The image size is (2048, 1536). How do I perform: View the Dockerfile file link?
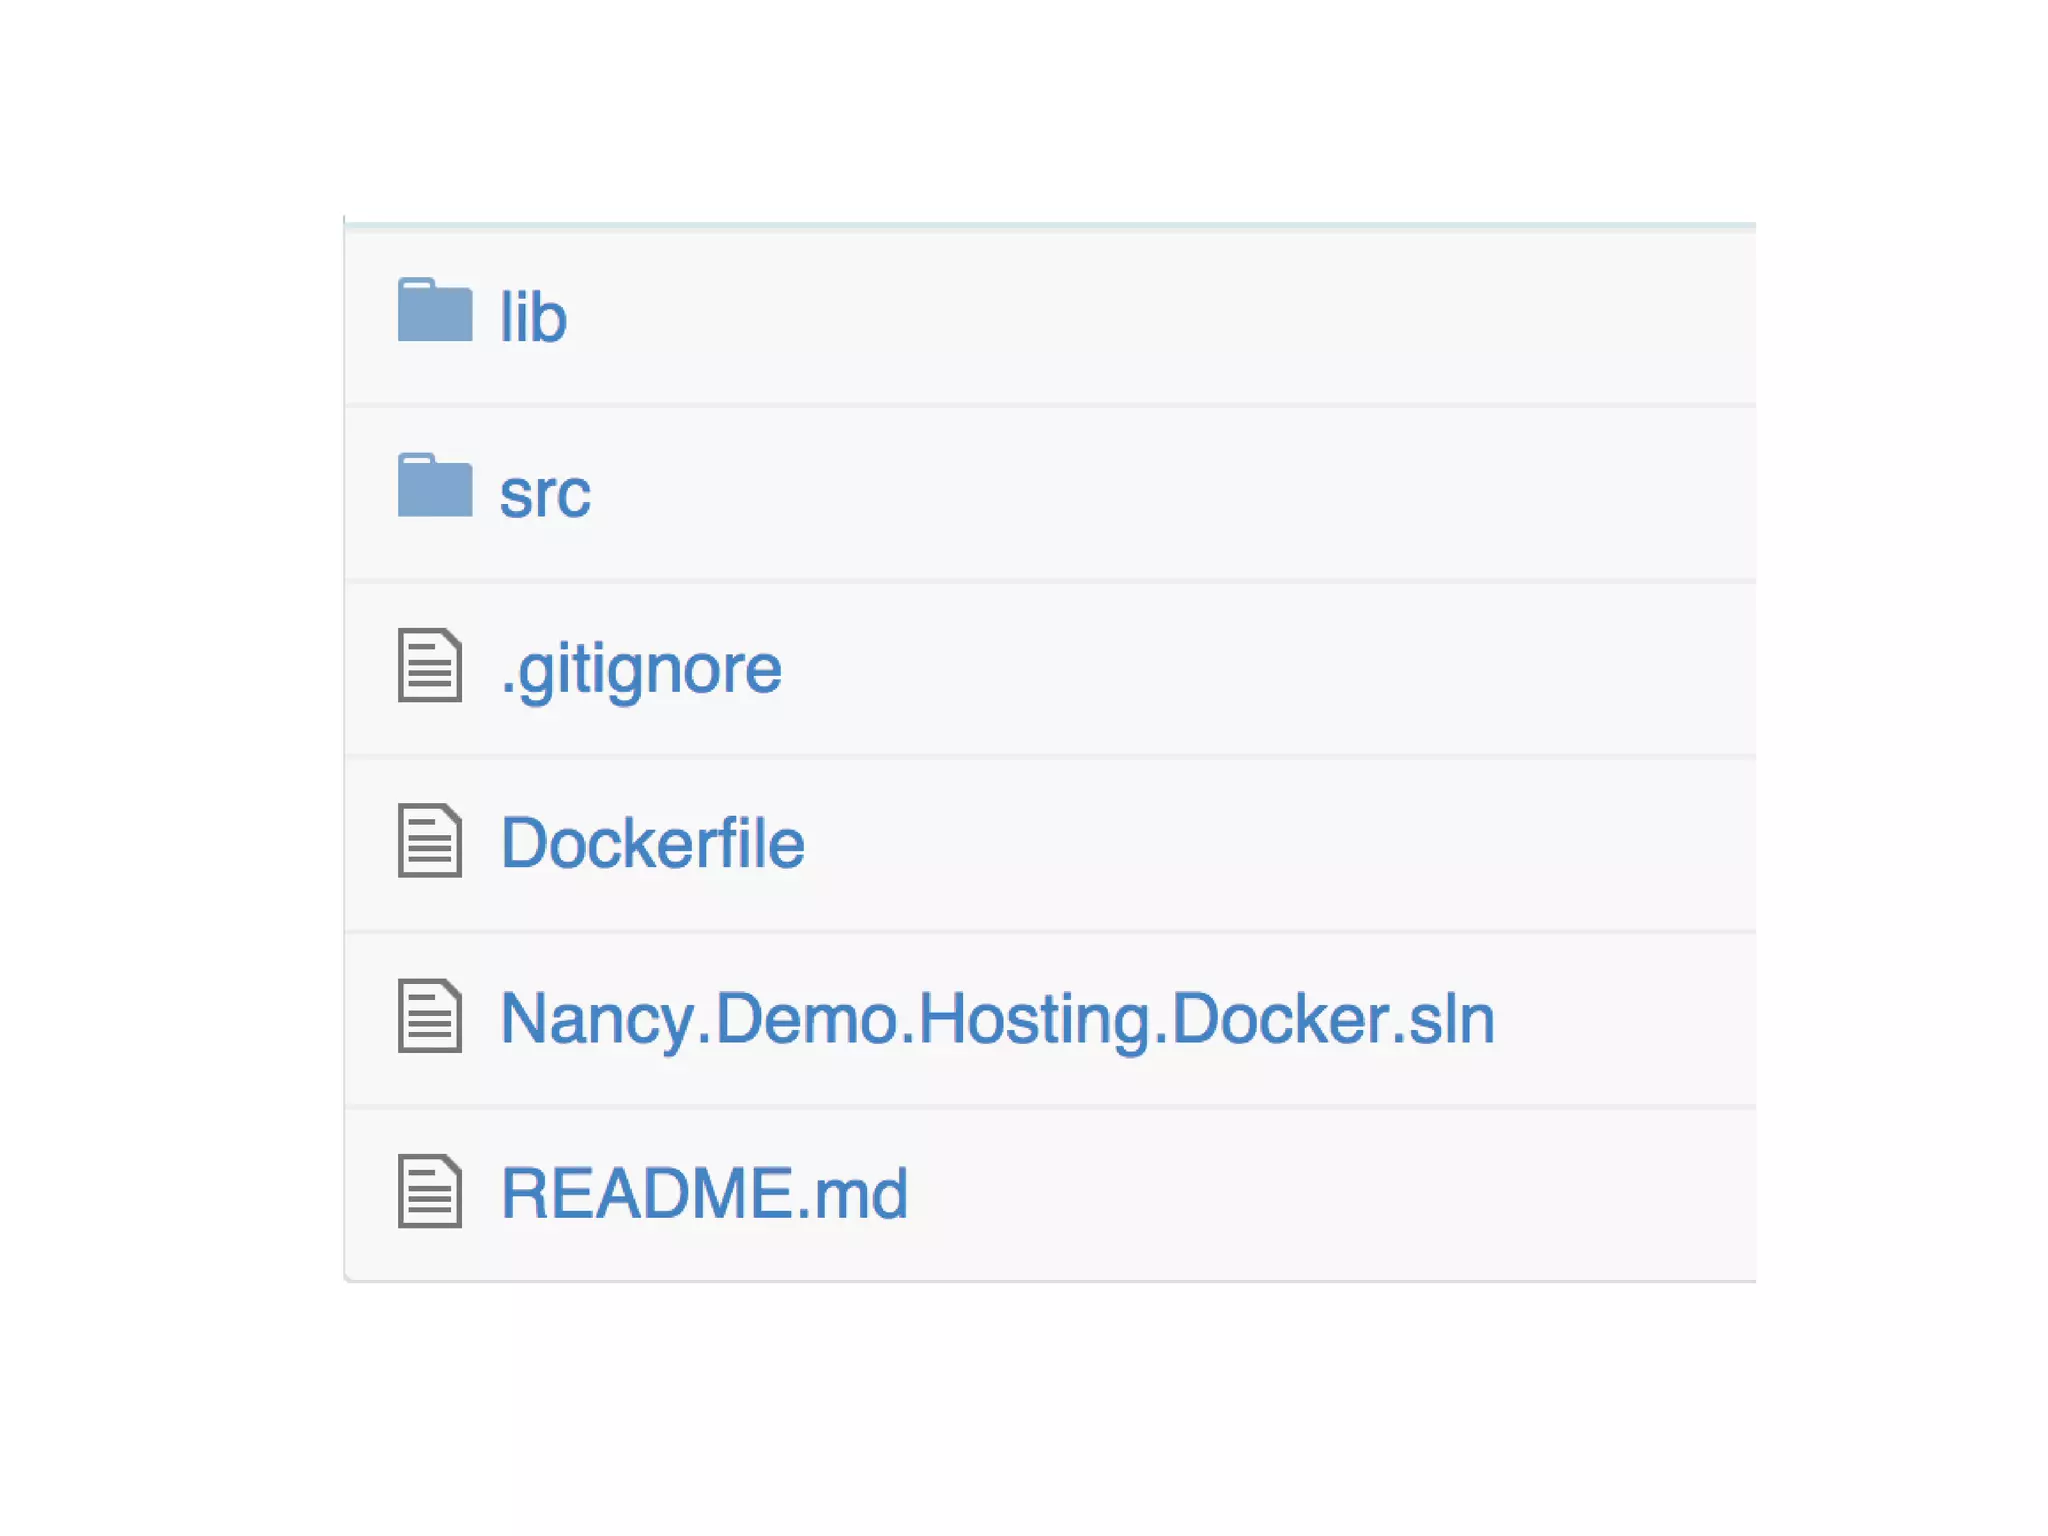(x=652, y=843)
